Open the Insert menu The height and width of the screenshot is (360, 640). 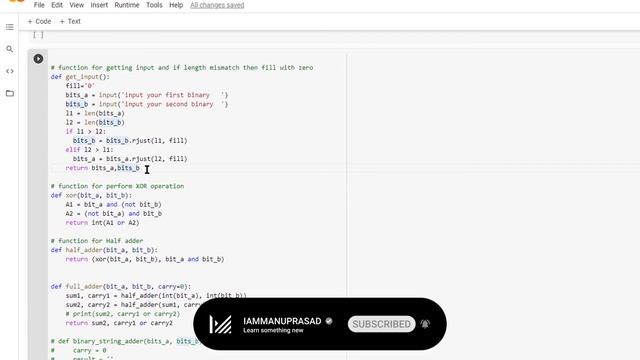click(x=99, y=5)
